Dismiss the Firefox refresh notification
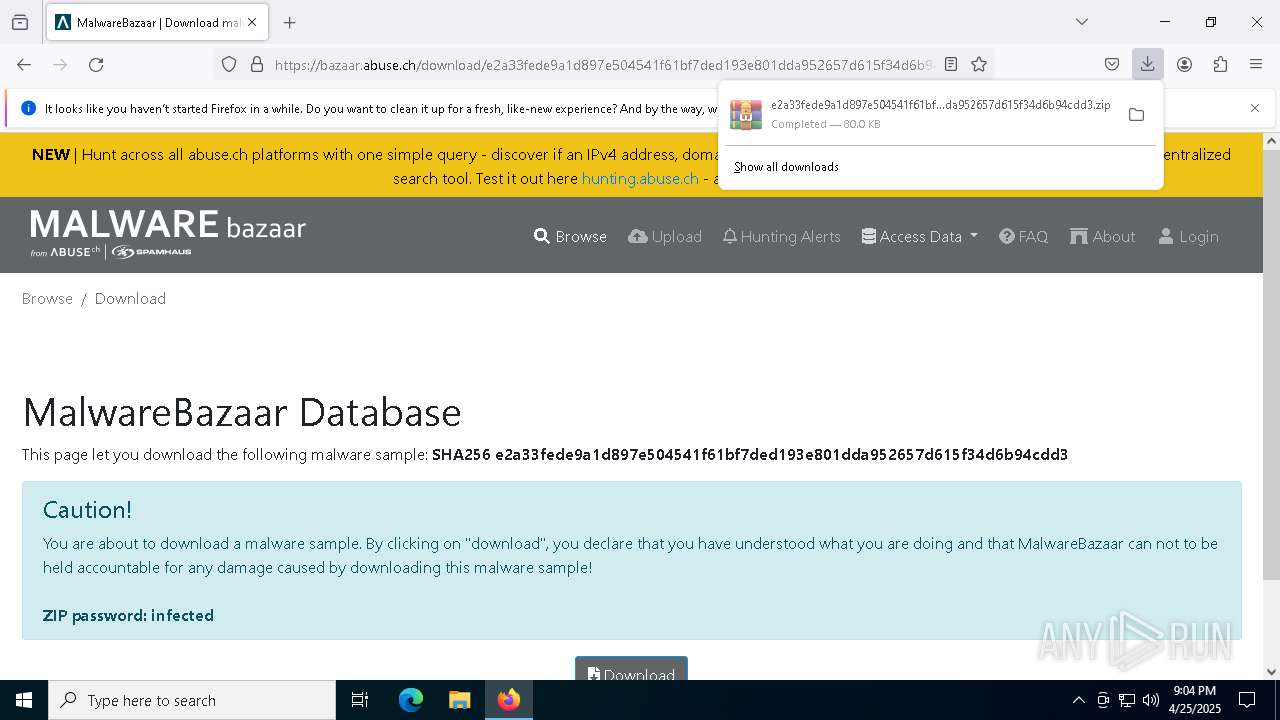The height and width of the screenshot is (720, 1280). (x=1255, y=108)
